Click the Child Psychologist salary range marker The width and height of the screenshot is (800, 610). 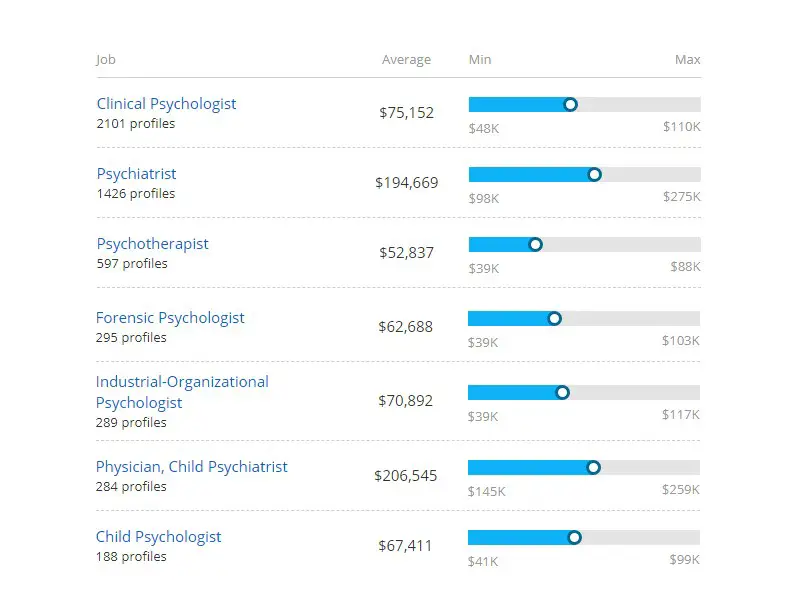574,537
